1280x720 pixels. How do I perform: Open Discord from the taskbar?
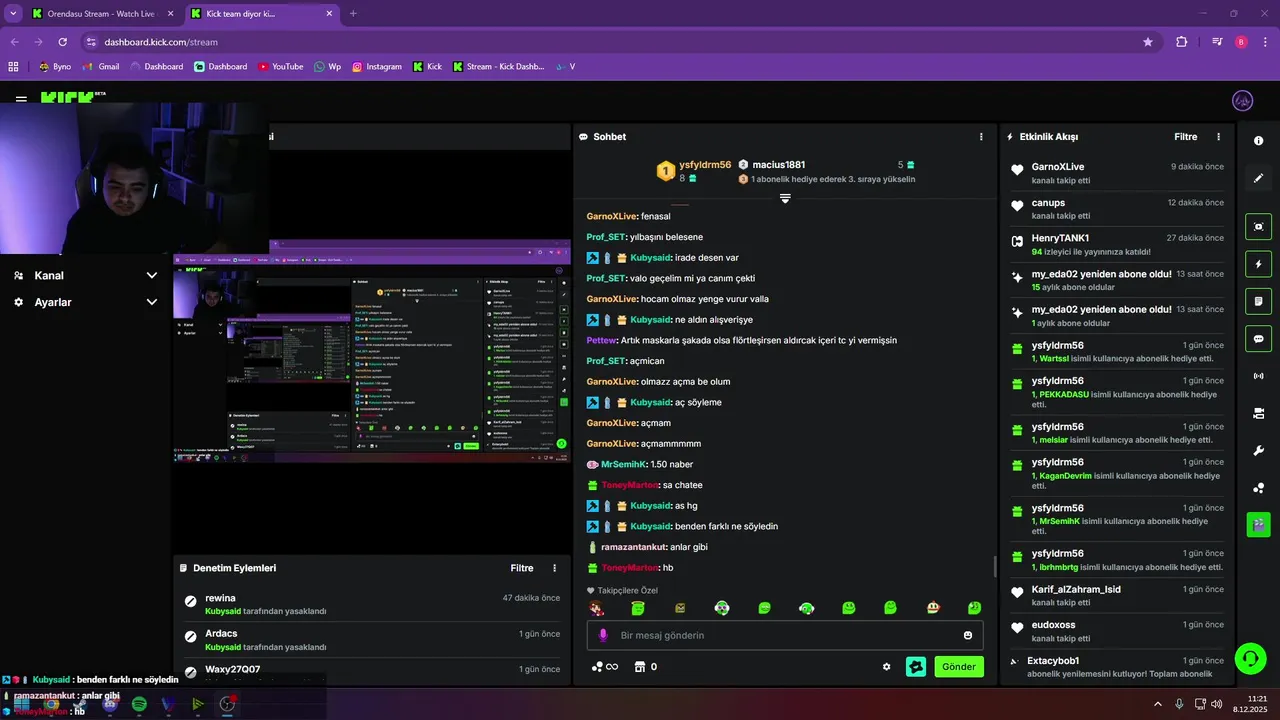pyautogui.click(x=110, y=704)
